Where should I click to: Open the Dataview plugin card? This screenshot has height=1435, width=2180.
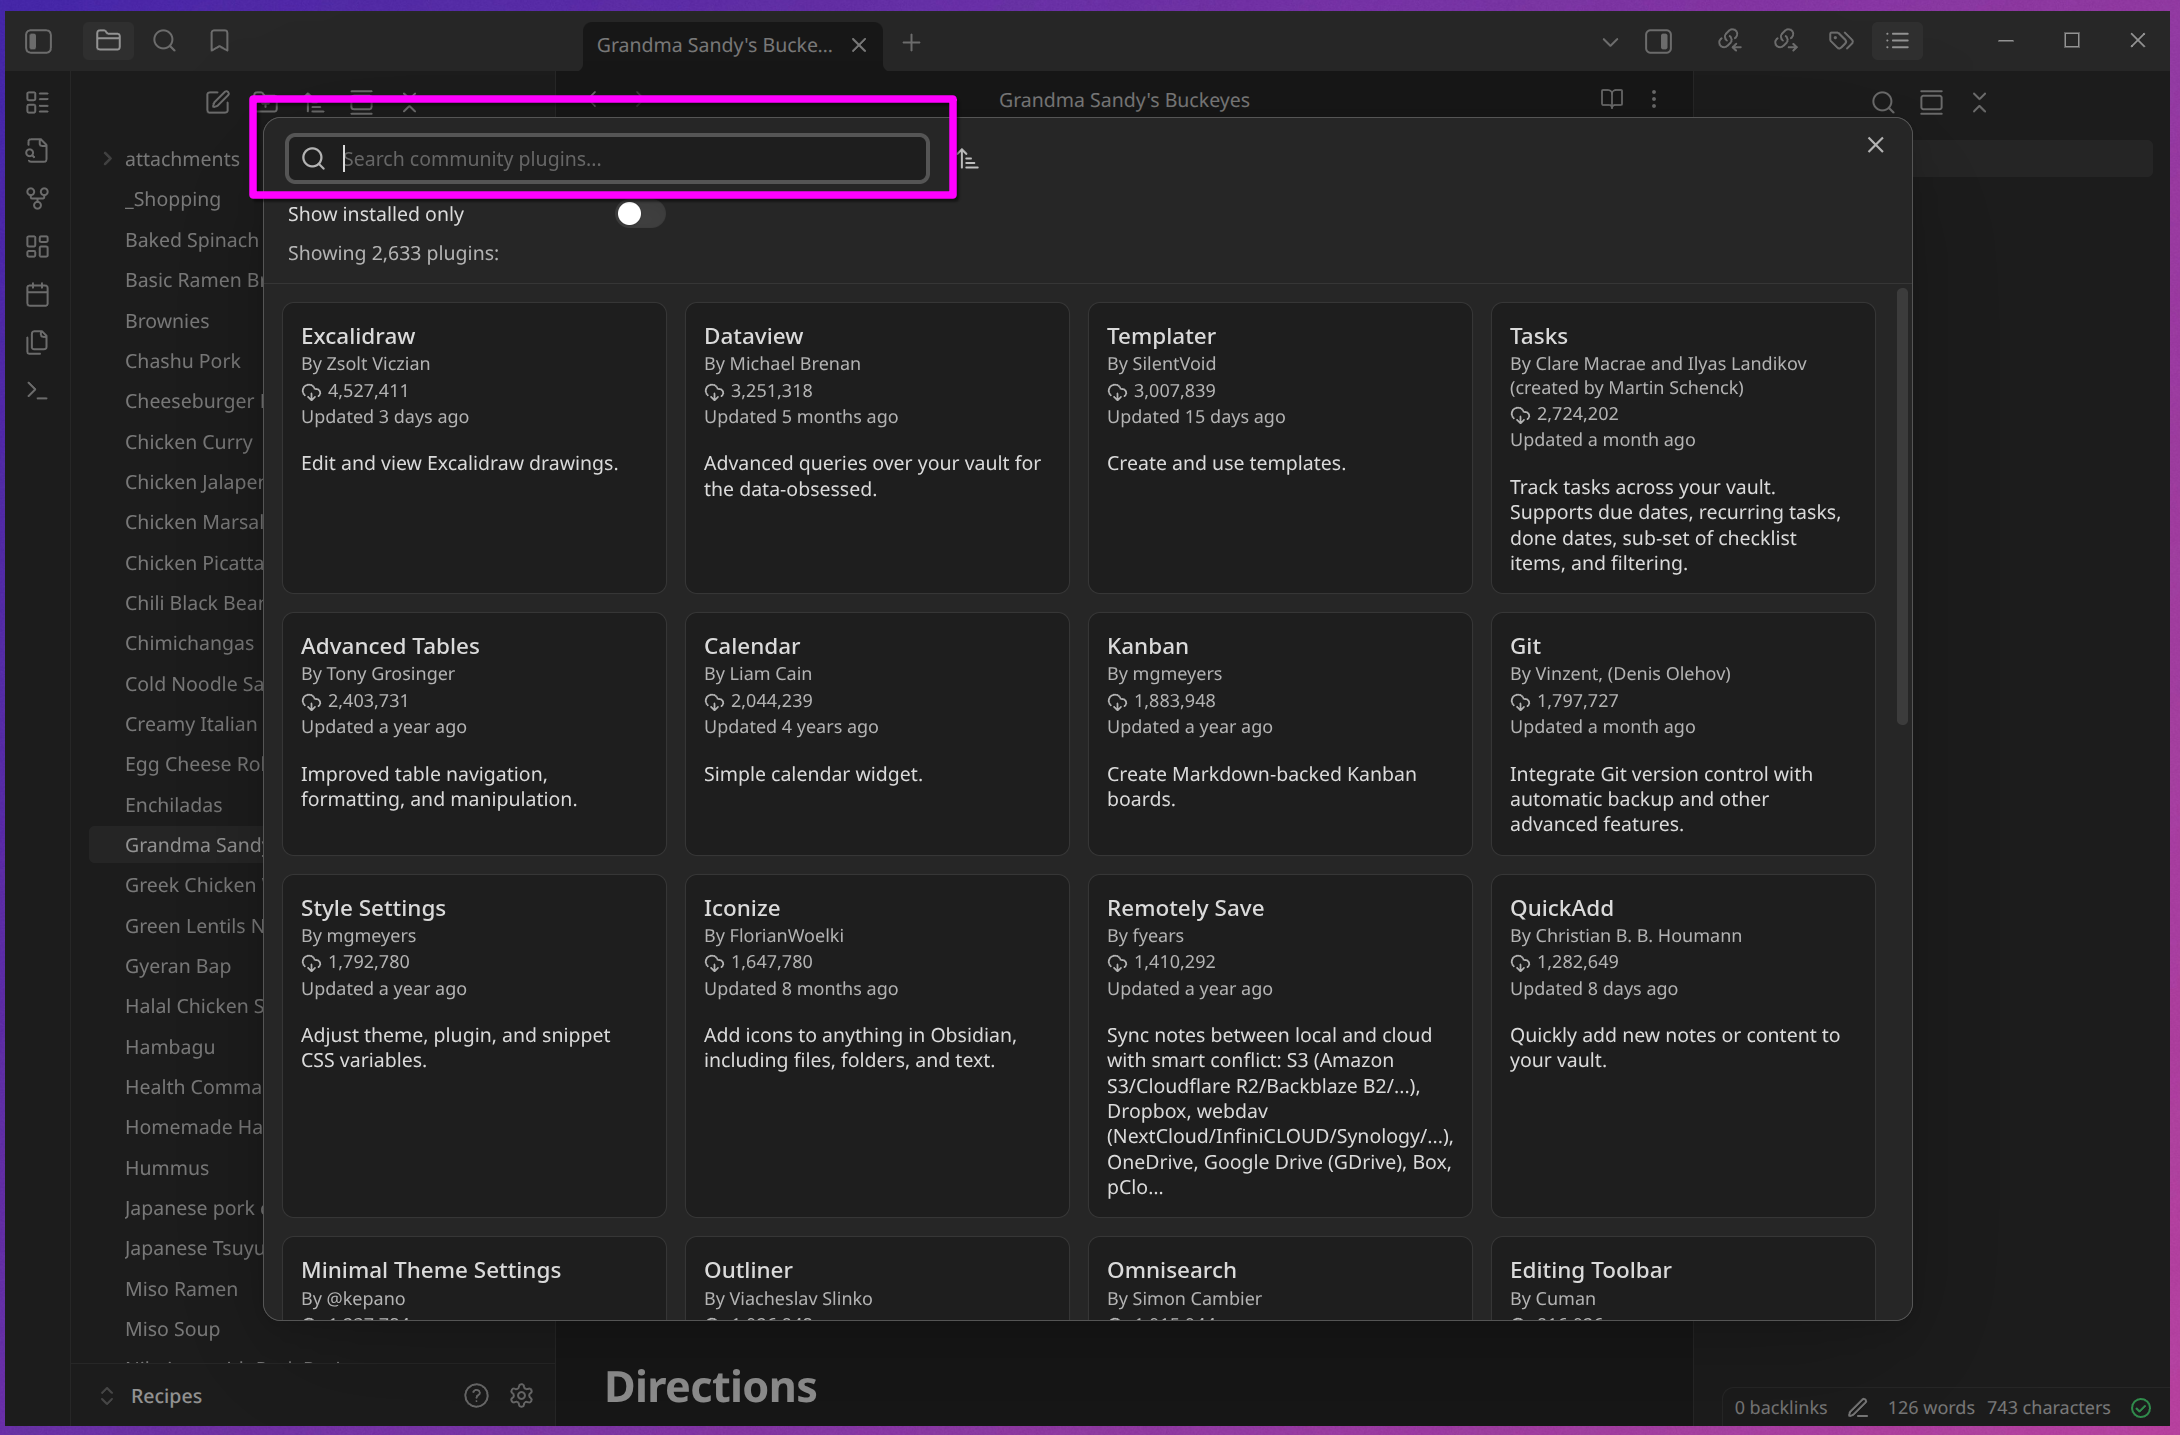(876, 447)
